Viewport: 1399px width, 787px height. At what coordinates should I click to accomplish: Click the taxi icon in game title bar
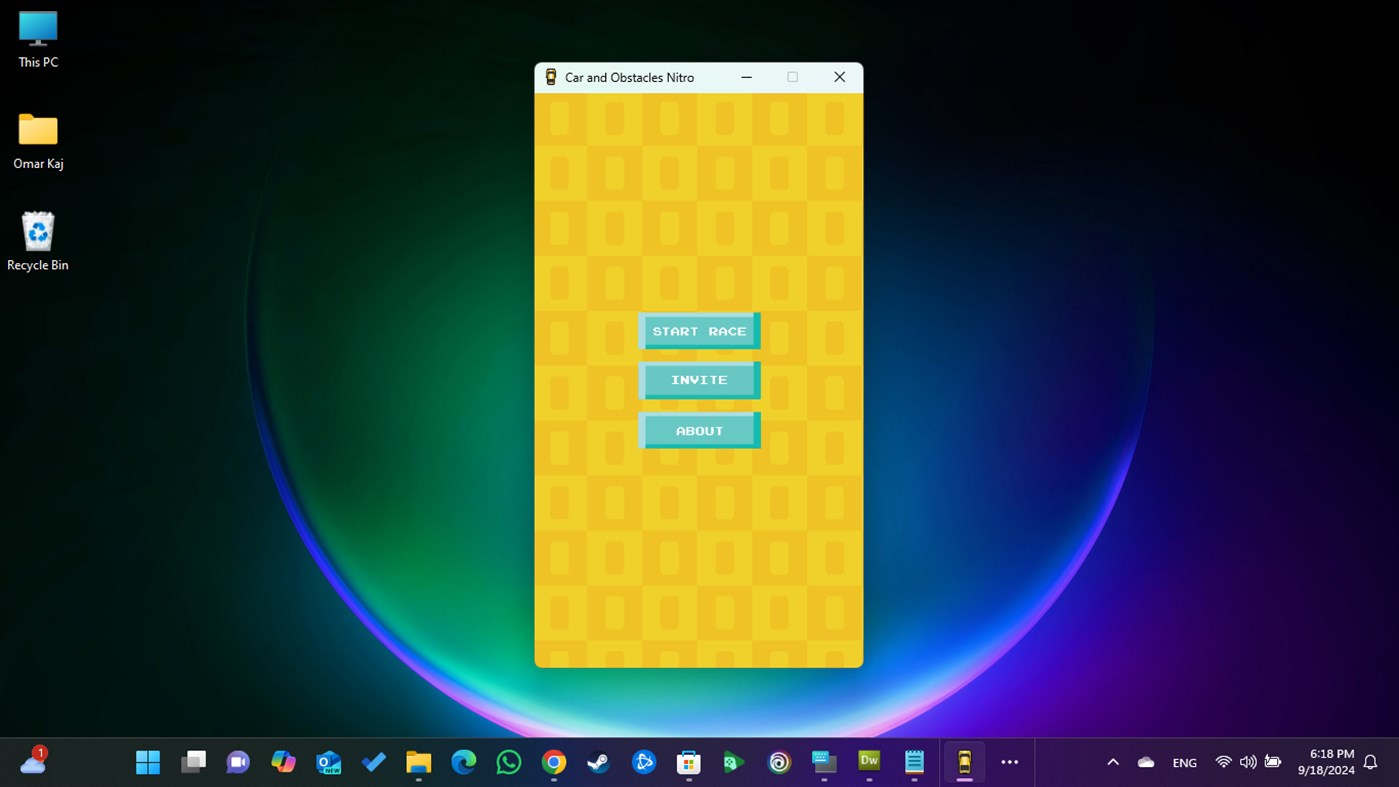tap(550, 77)
